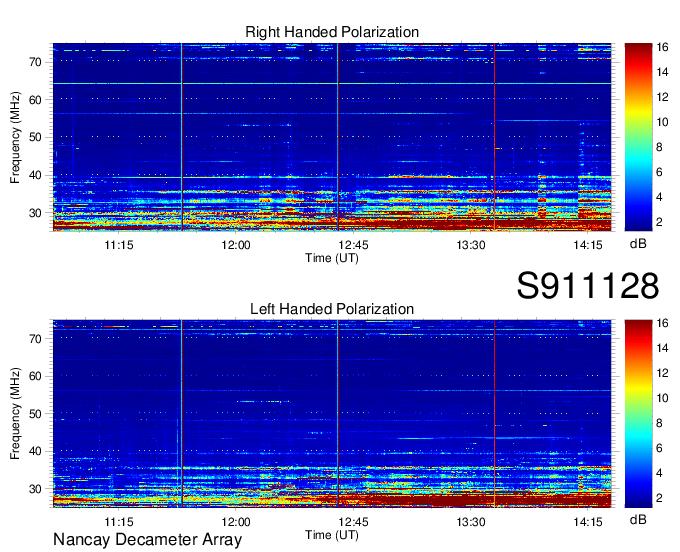This screenshot has width=680, height=552.
Task: Click the S911128 label
Action: pyautogui.click(x=588, y=286)
